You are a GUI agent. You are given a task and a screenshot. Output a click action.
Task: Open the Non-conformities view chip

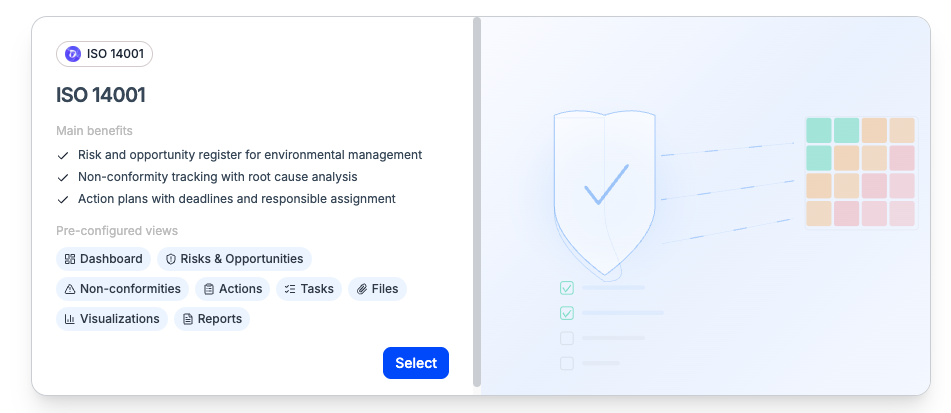pos(123,289)
